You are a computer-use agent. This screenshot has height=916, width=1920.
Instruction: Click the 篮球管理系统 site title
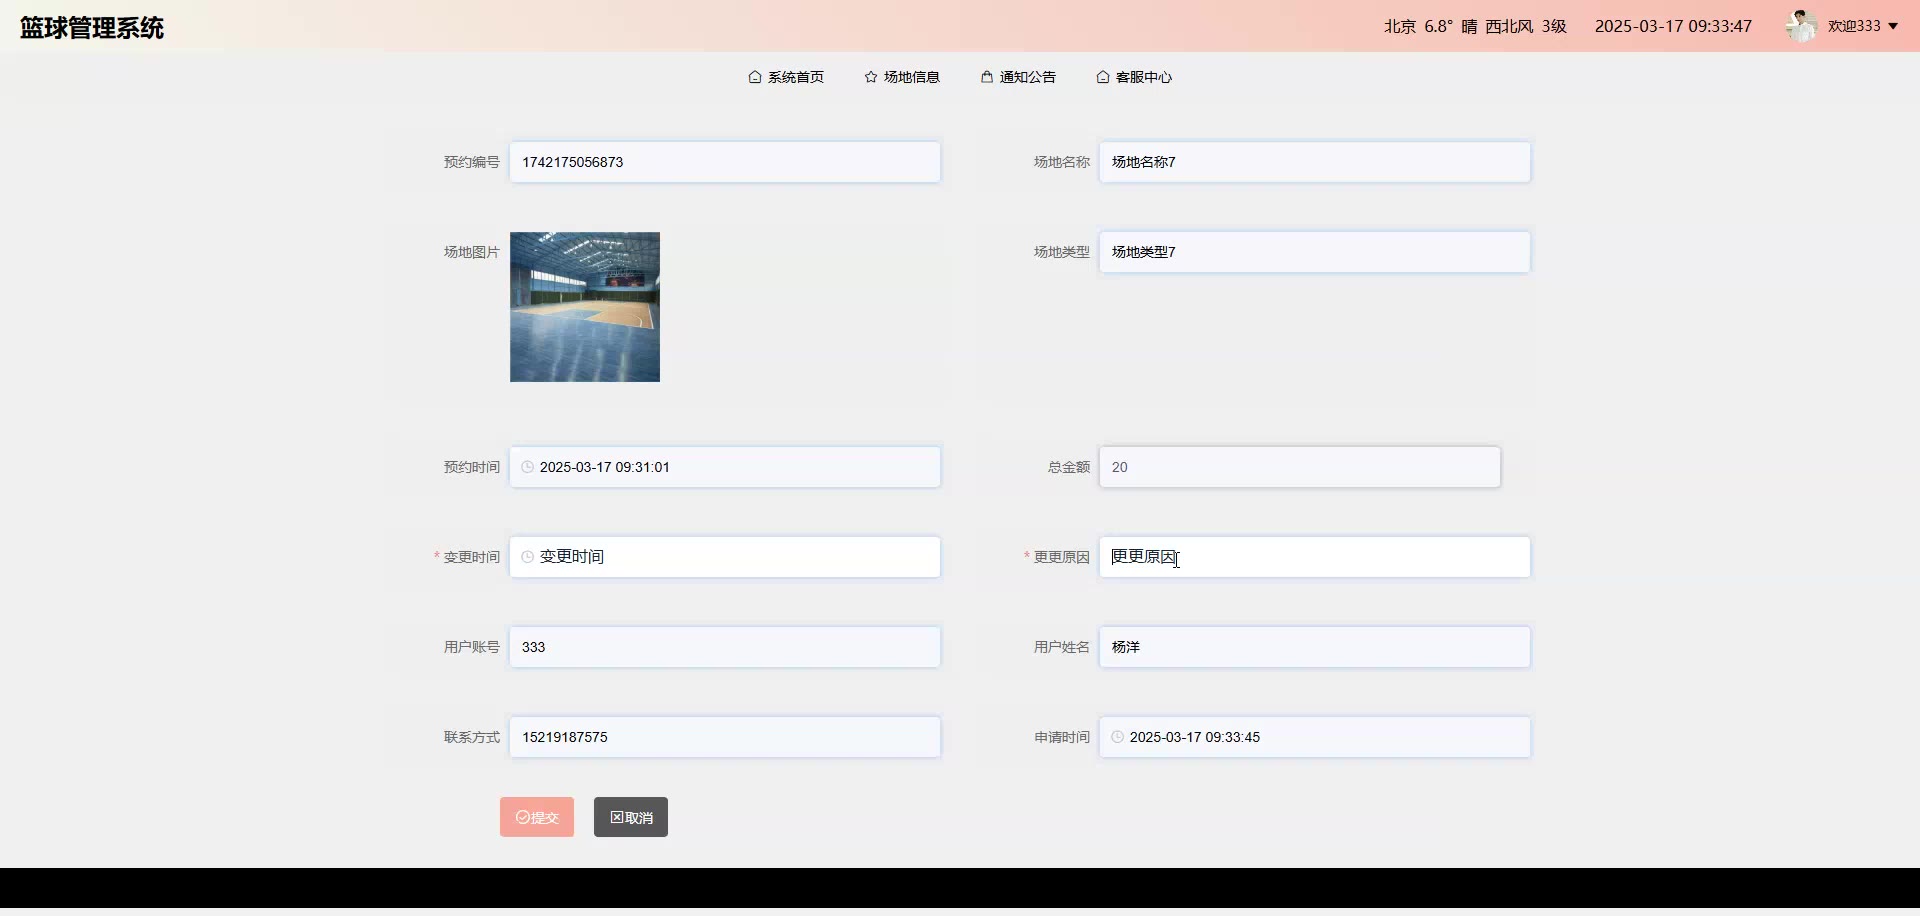pos(92,28)
